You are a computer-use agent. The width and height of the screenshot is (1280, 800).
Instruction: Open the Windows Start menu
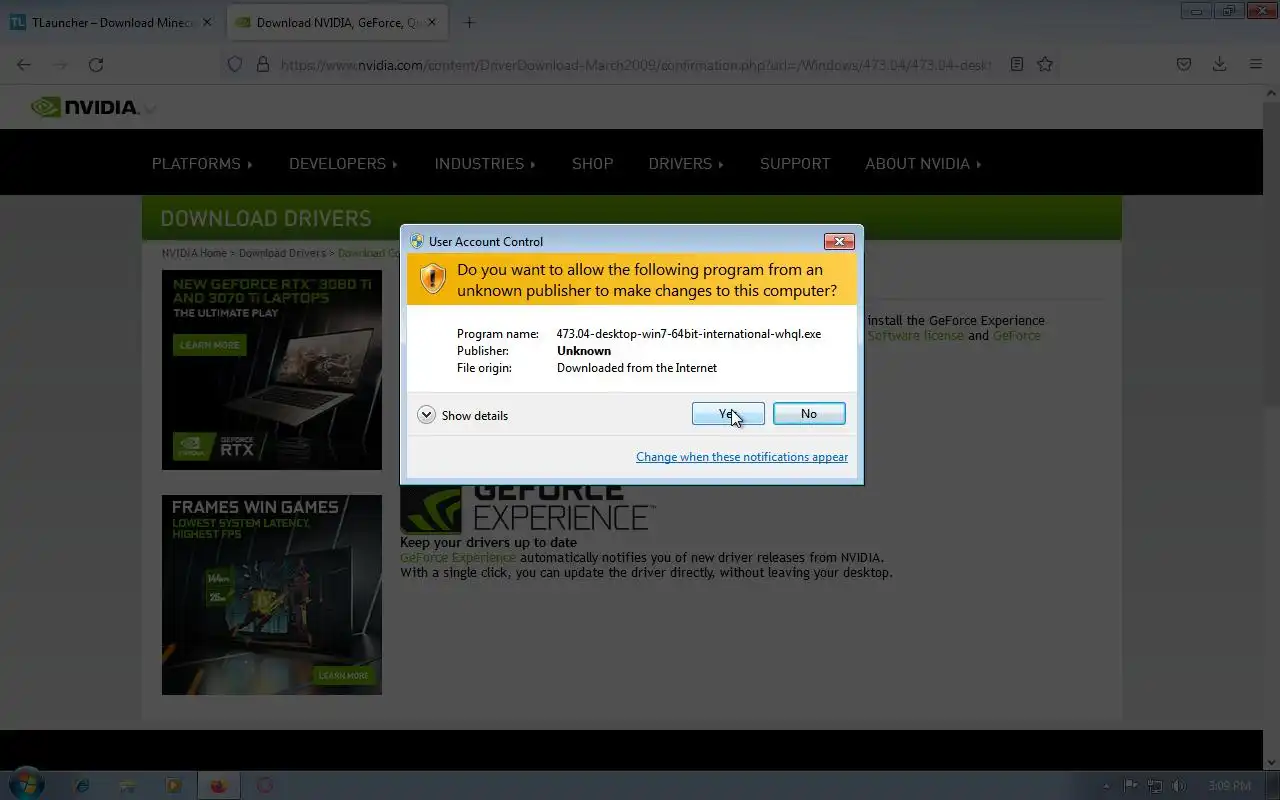(26, 785)
